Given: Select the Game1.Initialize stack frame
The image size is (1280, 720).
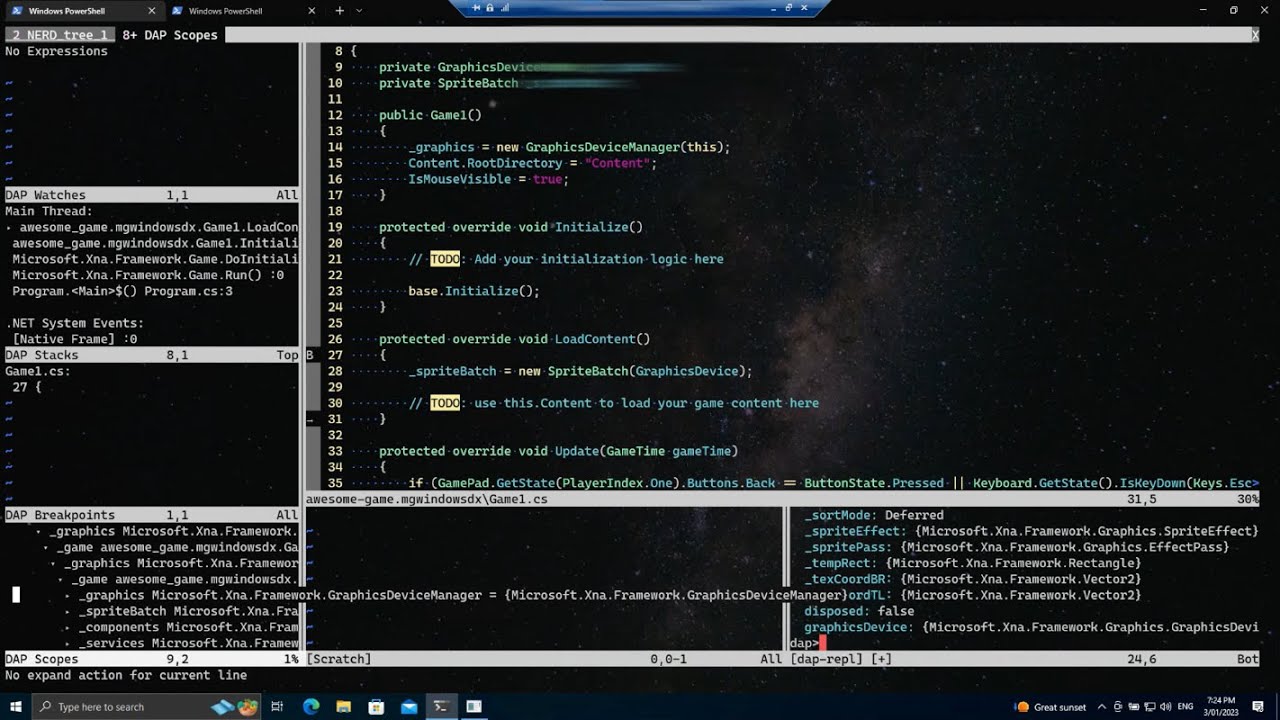Looking at the screenshot, I should [155, 243].
